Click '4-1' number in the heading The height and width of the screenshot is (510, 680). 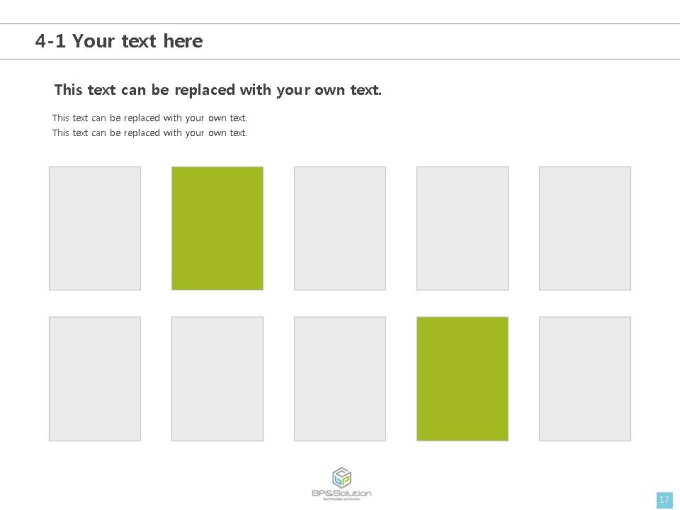coord(50,41)
